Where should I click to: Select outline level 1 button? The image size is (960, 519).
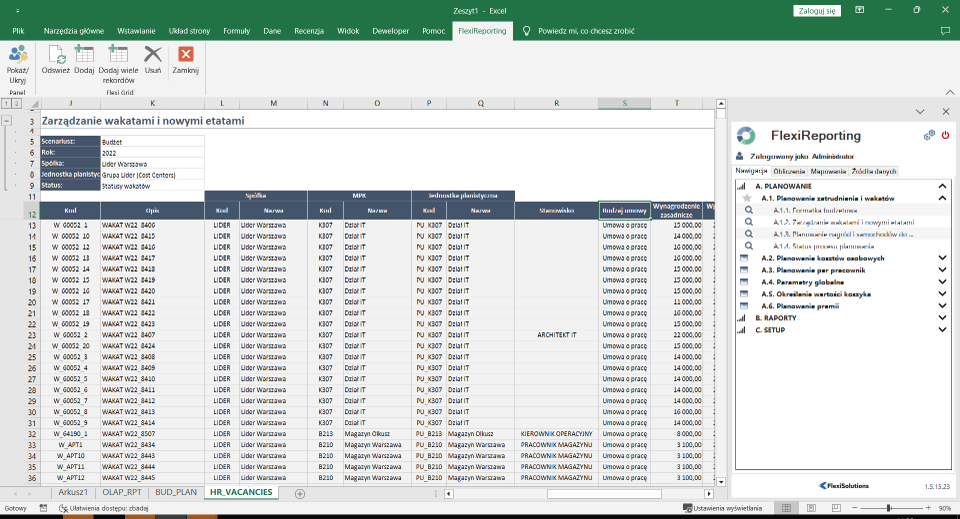[5, 103]
